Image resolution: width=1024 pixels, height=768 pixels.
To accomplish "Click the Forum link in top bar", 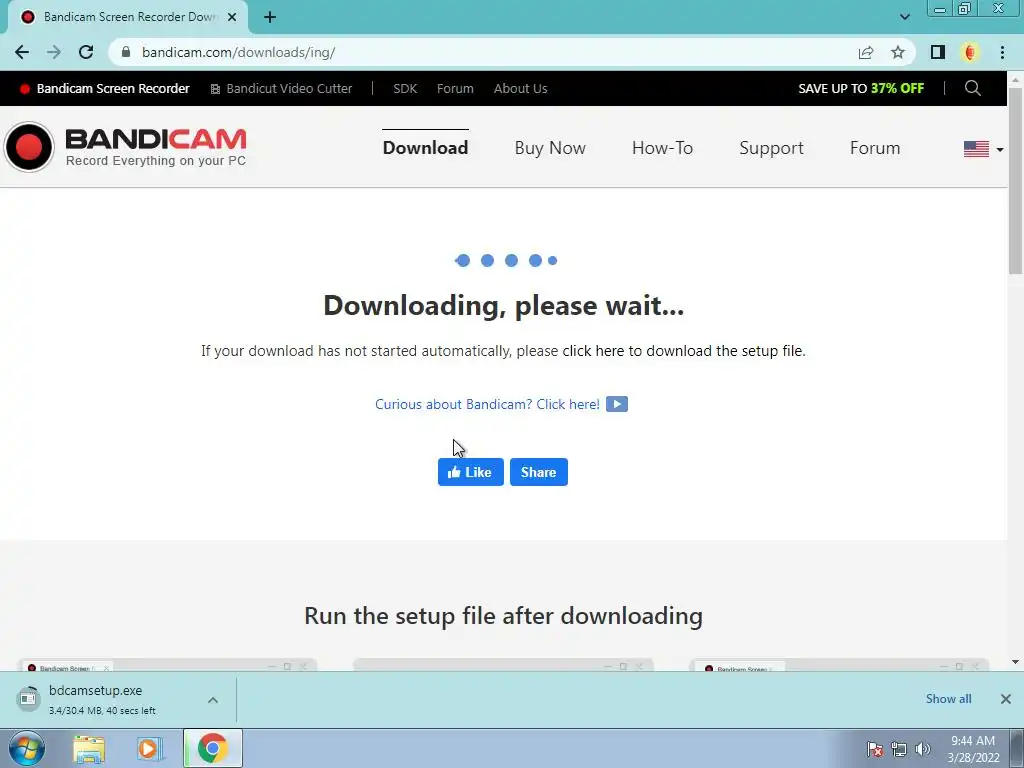I will (455, 88).
